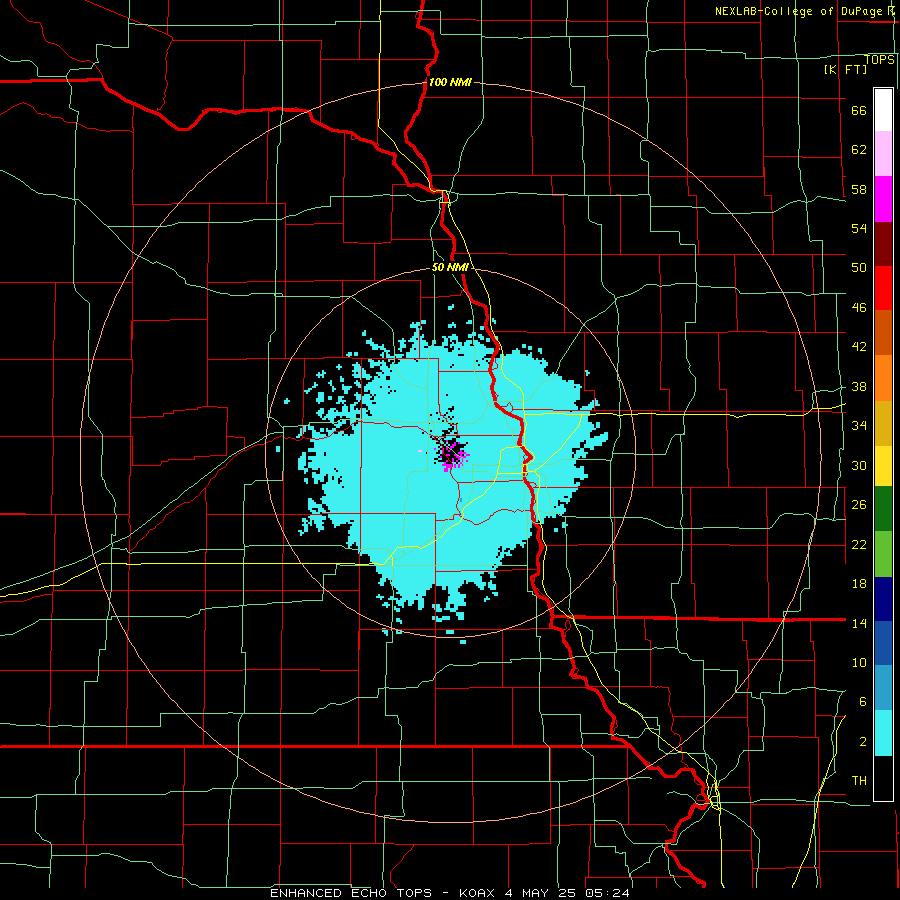Click the '05:24' timestamp in the footer
Screen dimensions: 900x900
click(607, 893)
